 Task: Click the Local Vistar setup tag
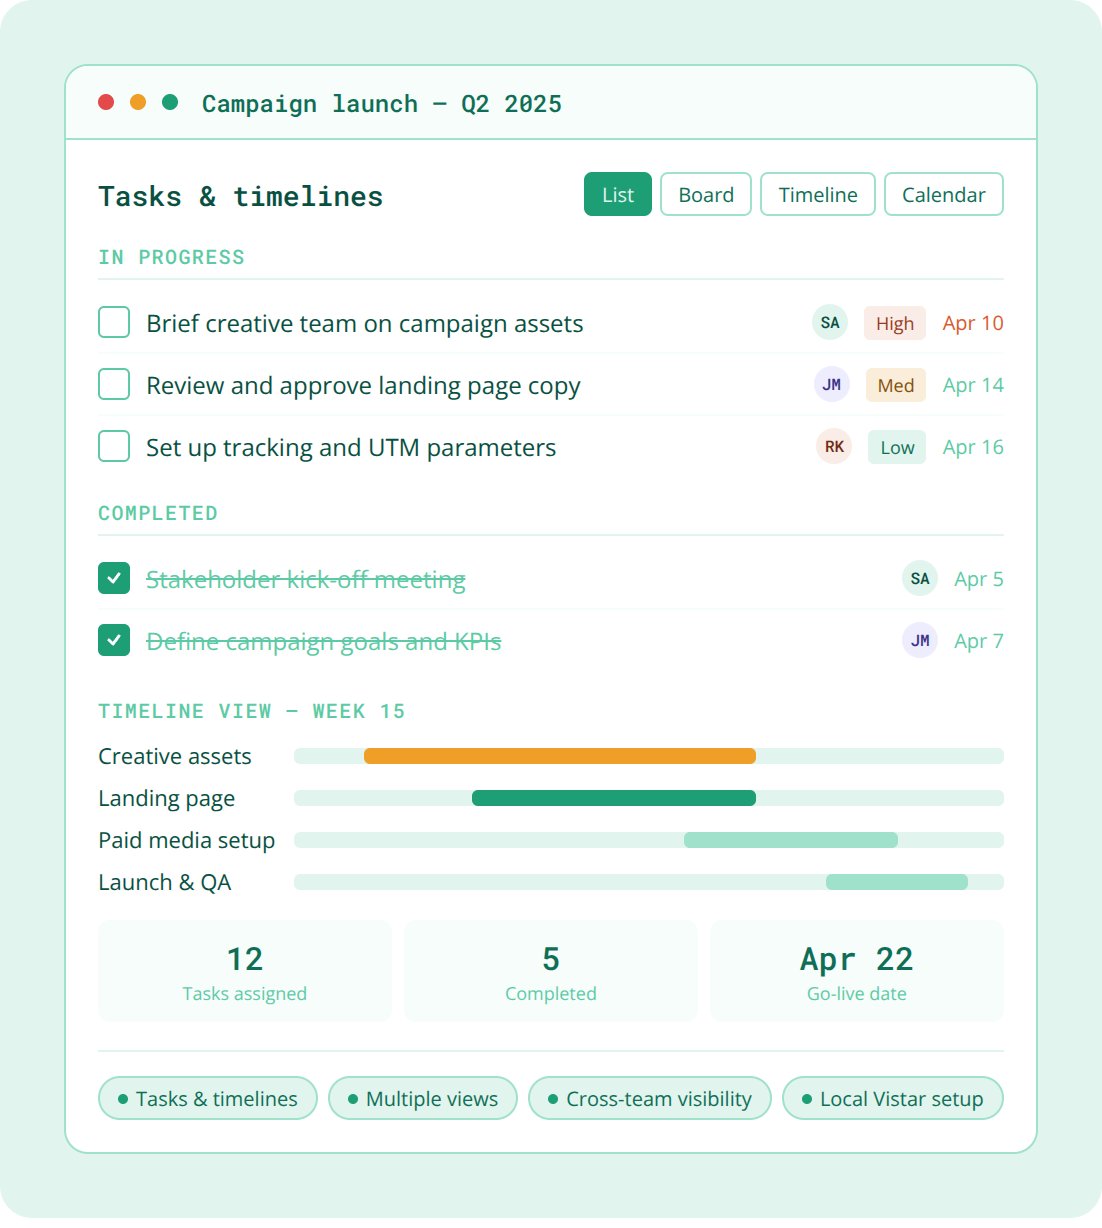(892, 1099)
